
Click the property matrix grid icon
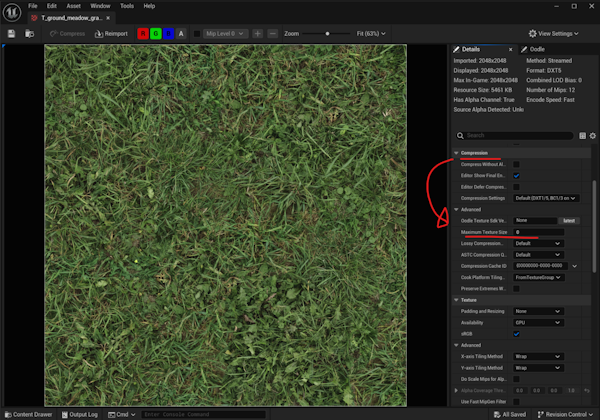pos(582,135)
